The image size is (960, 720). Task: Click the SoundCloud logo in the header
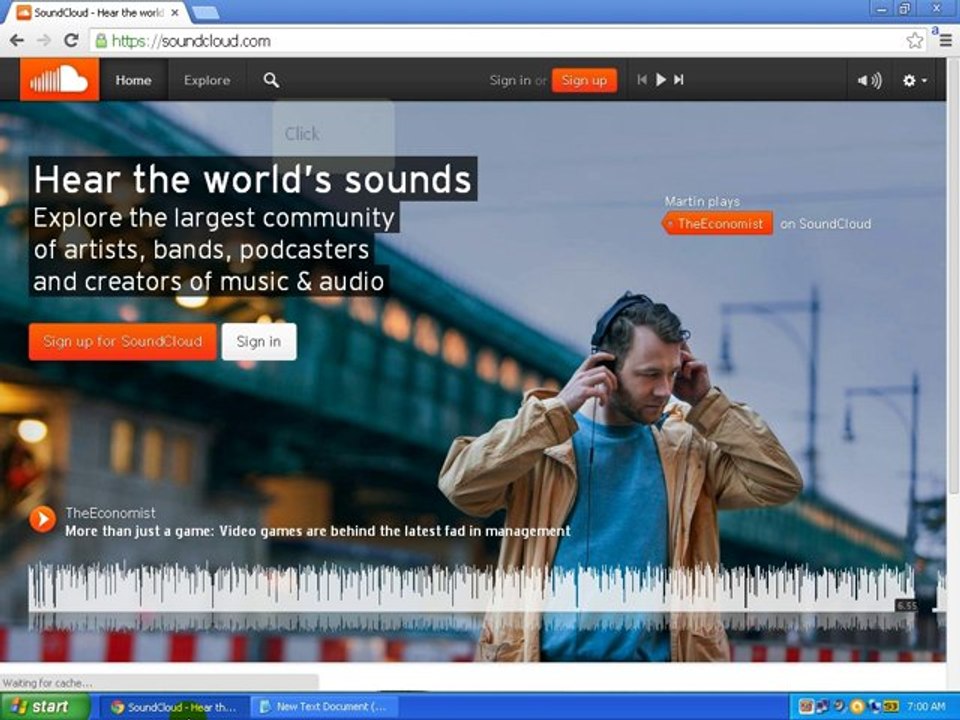coord(59,80)
